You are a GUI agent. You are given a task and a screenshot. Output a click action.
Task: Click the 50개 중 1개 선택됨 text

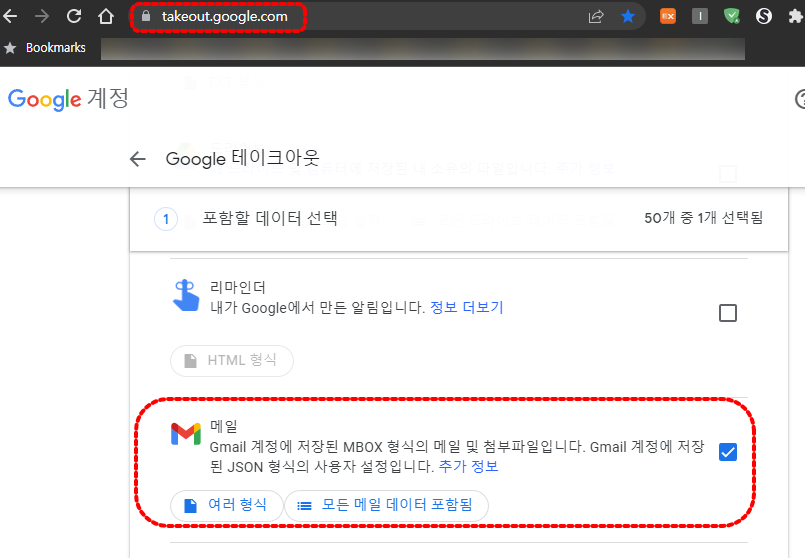[703, 218]
